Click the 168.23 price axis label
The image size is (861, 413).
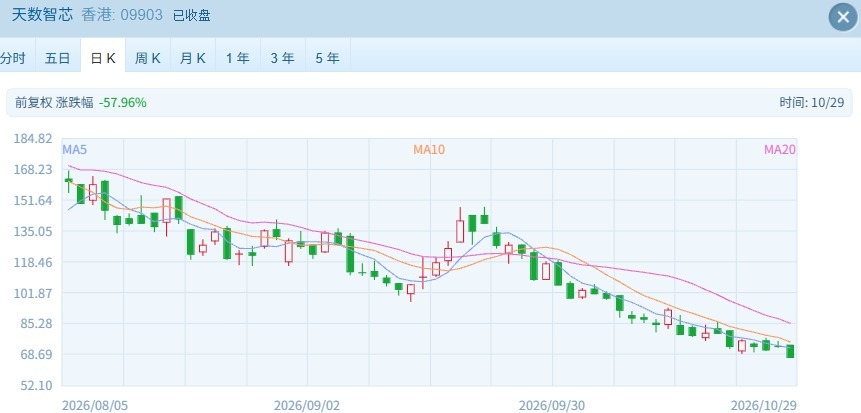(x=33, y=170)
